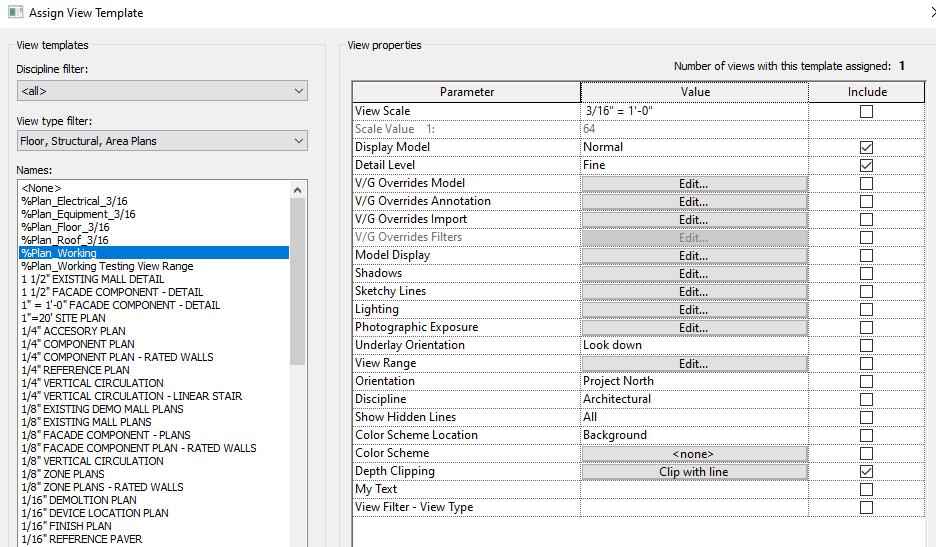This screenshot has height=547, width=936.
Task: Select 1/8" ZONE PLANS template
Action: [63, 474]
